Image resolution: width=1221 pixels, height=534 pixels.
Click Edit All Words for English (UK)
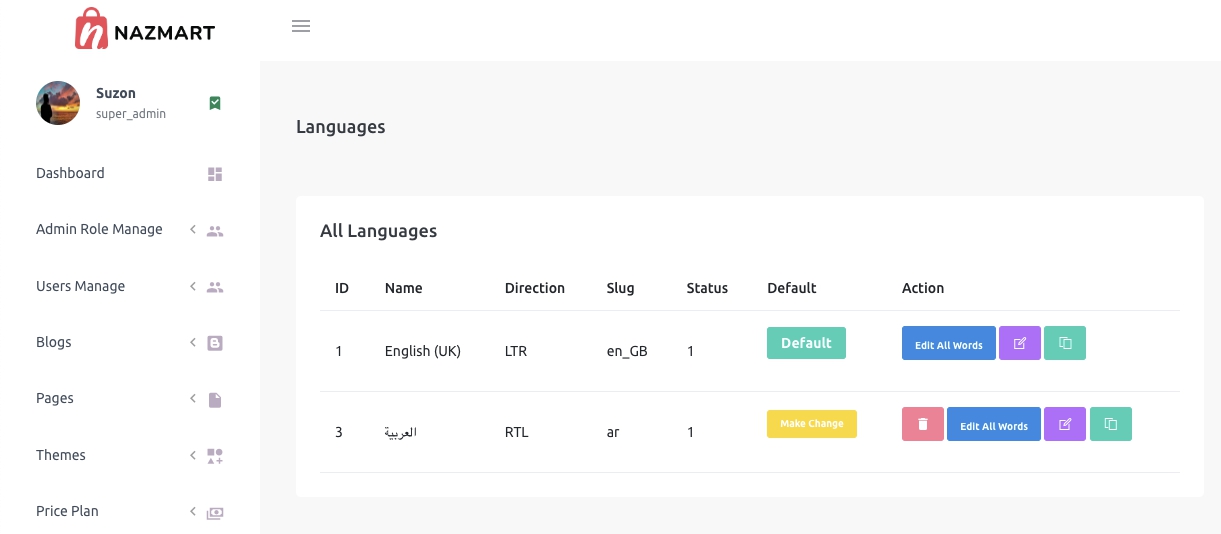coord(948,344)
